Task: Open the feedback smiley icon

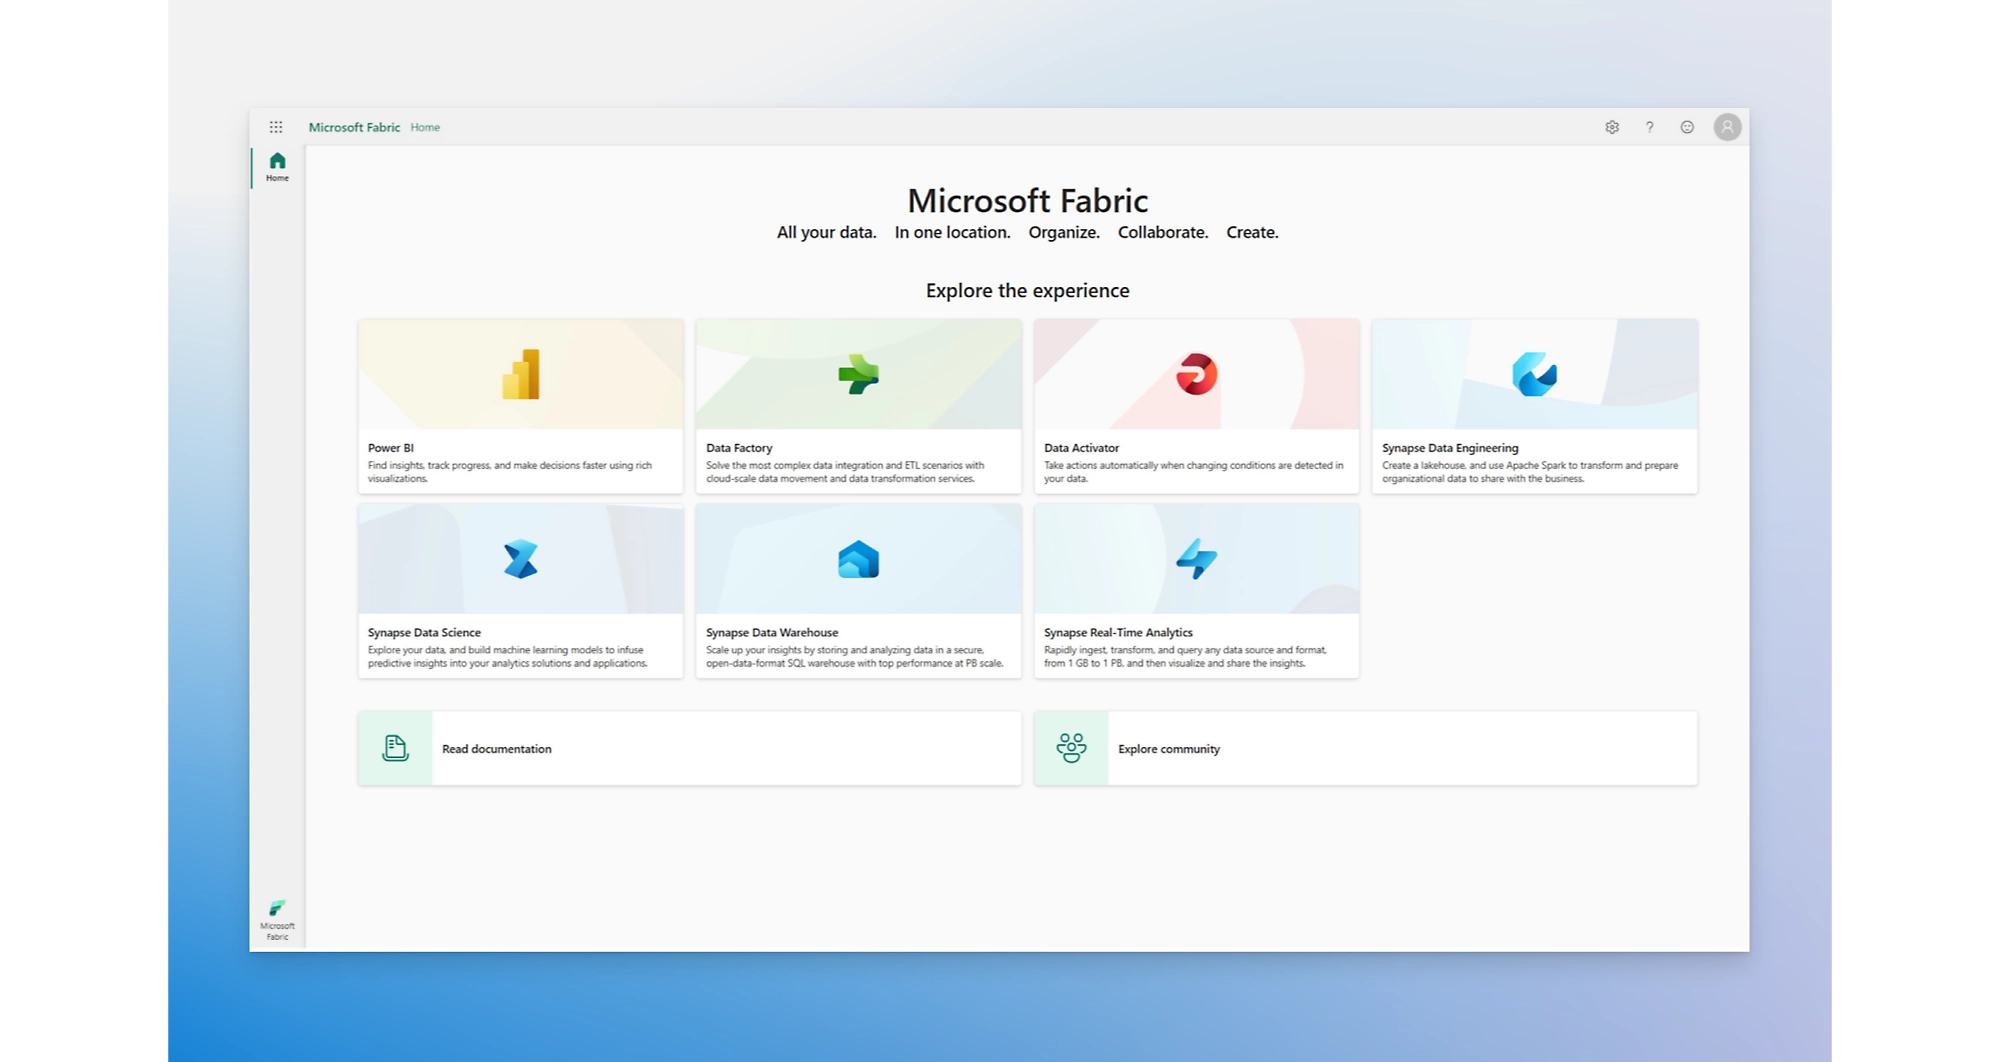Action: [1687, 127]
